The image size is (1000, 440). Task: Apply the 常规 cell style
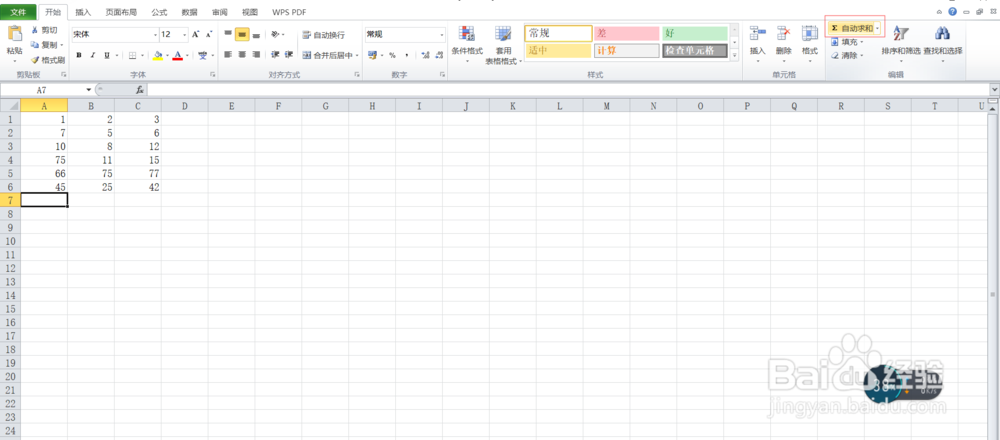(x=558, y=33)
